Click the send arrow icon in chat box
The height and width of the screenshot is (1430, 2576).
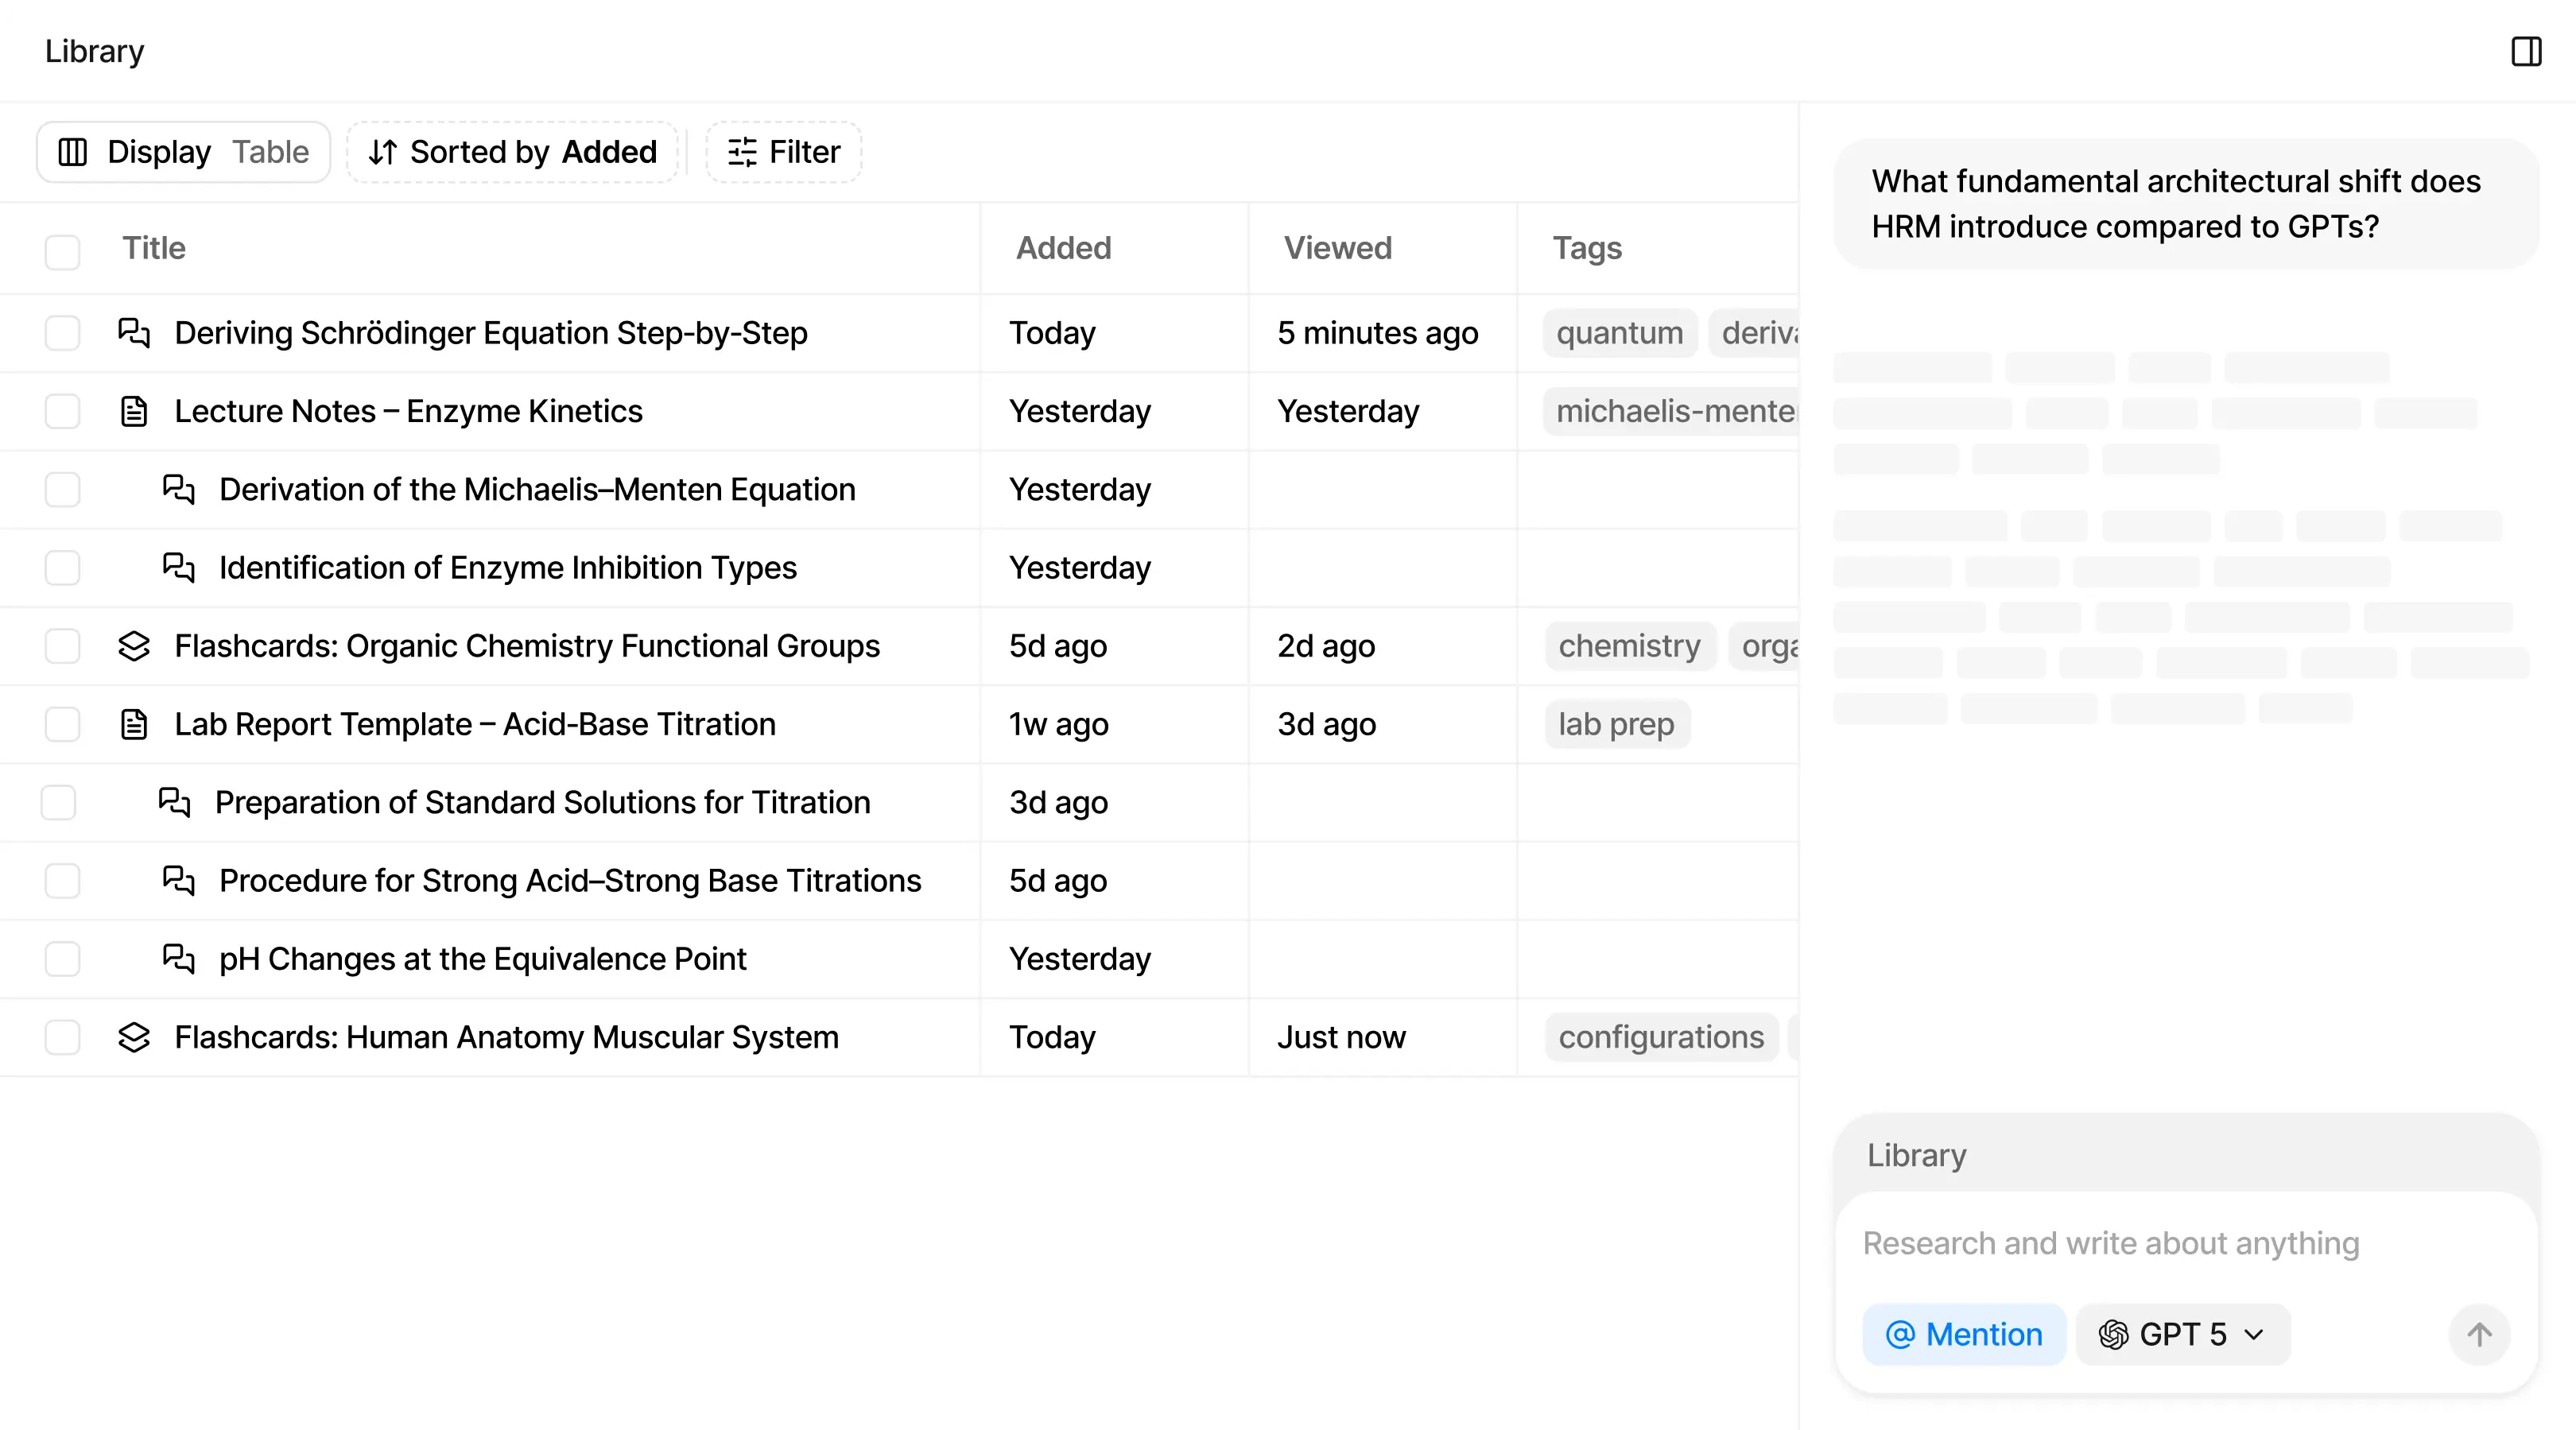coord(2479,1334)
